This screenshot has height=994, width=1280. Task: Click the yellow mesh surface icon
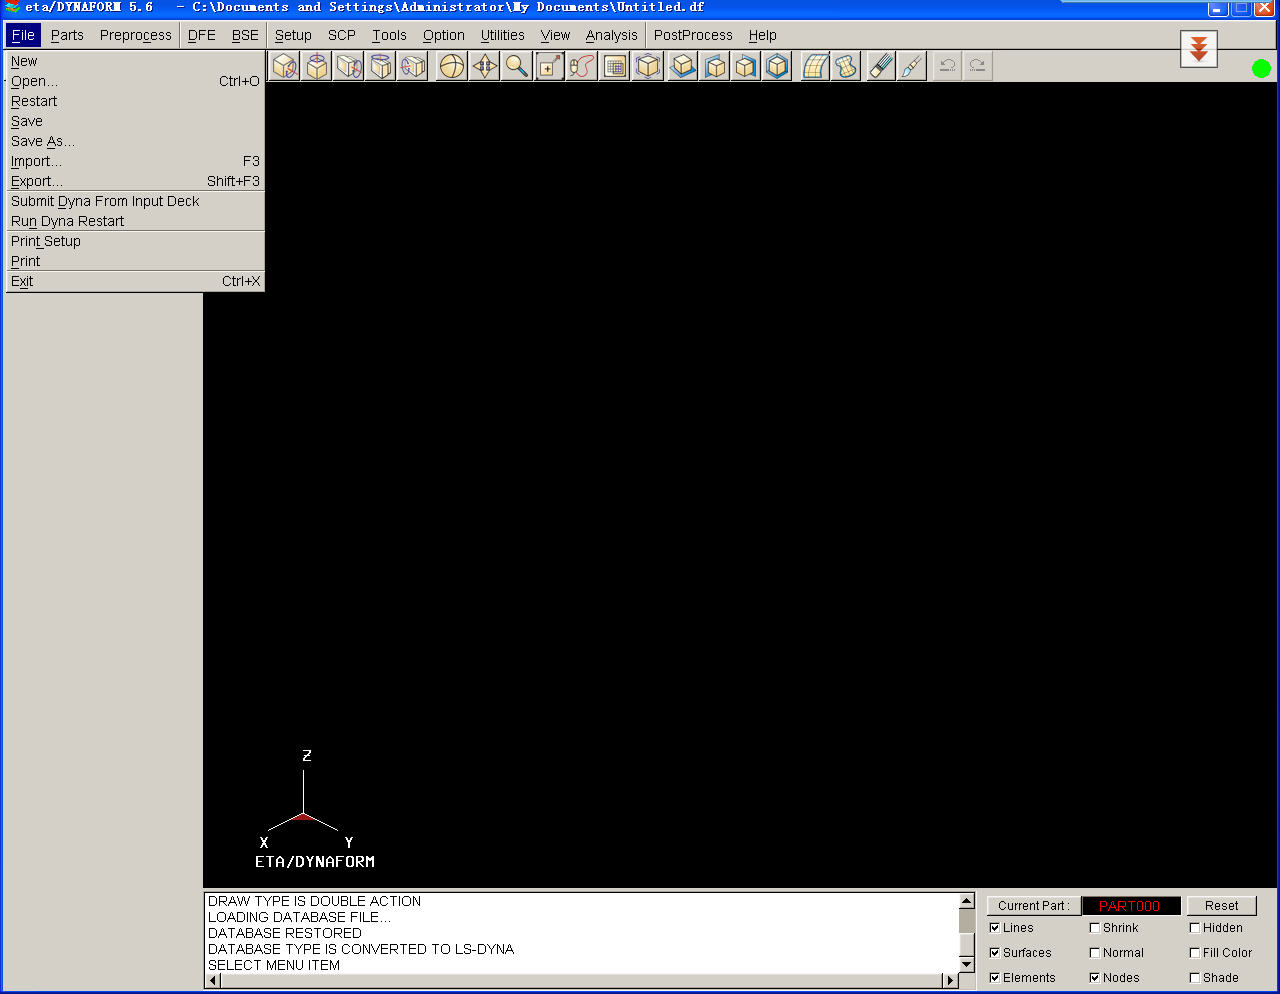(x=816, y=67)
